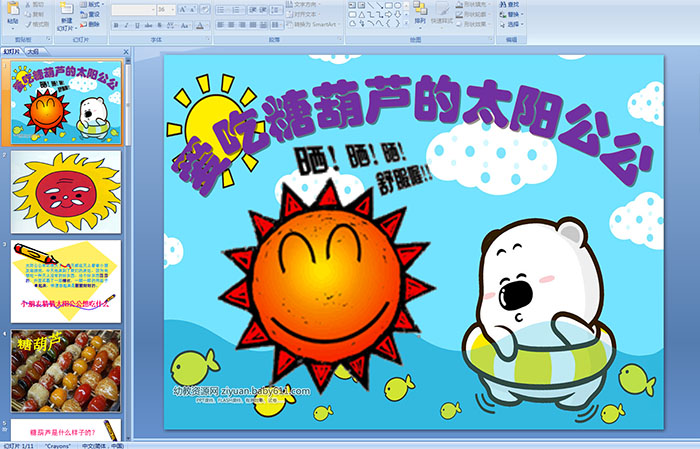
Task: Select the Left Brace shape
Action: click(x=388, y=23)
